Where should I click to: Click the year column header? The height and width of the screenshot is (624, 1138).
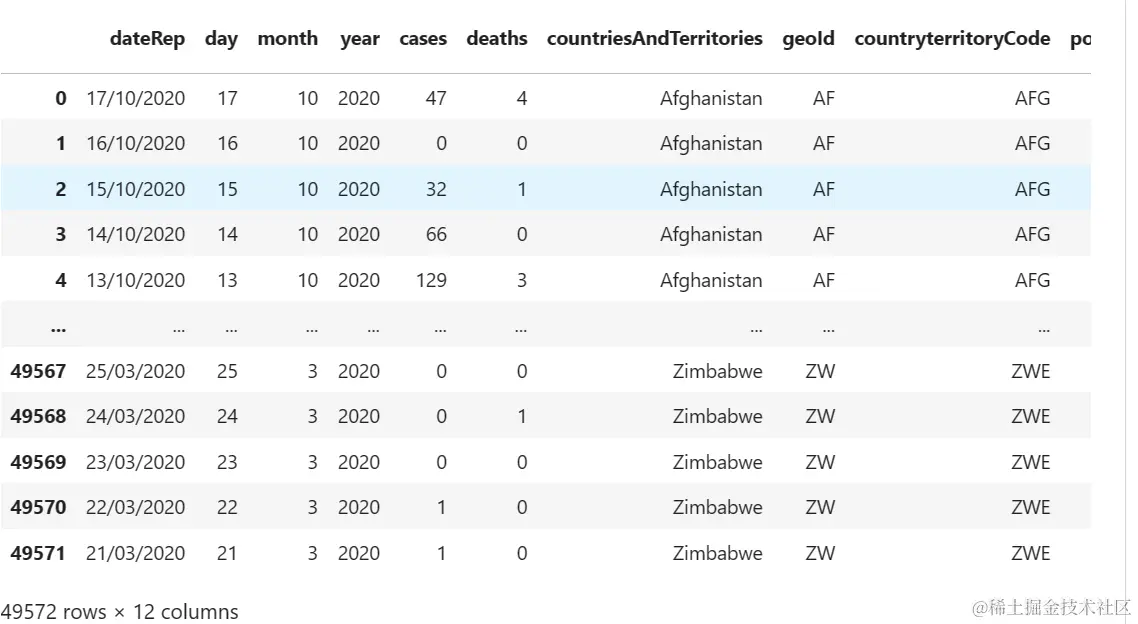point(359,39)
